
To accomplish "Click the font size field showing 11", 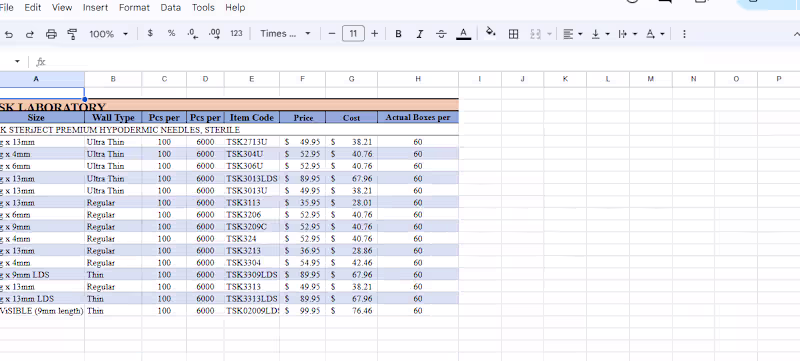I will click(x=353, y=34).
